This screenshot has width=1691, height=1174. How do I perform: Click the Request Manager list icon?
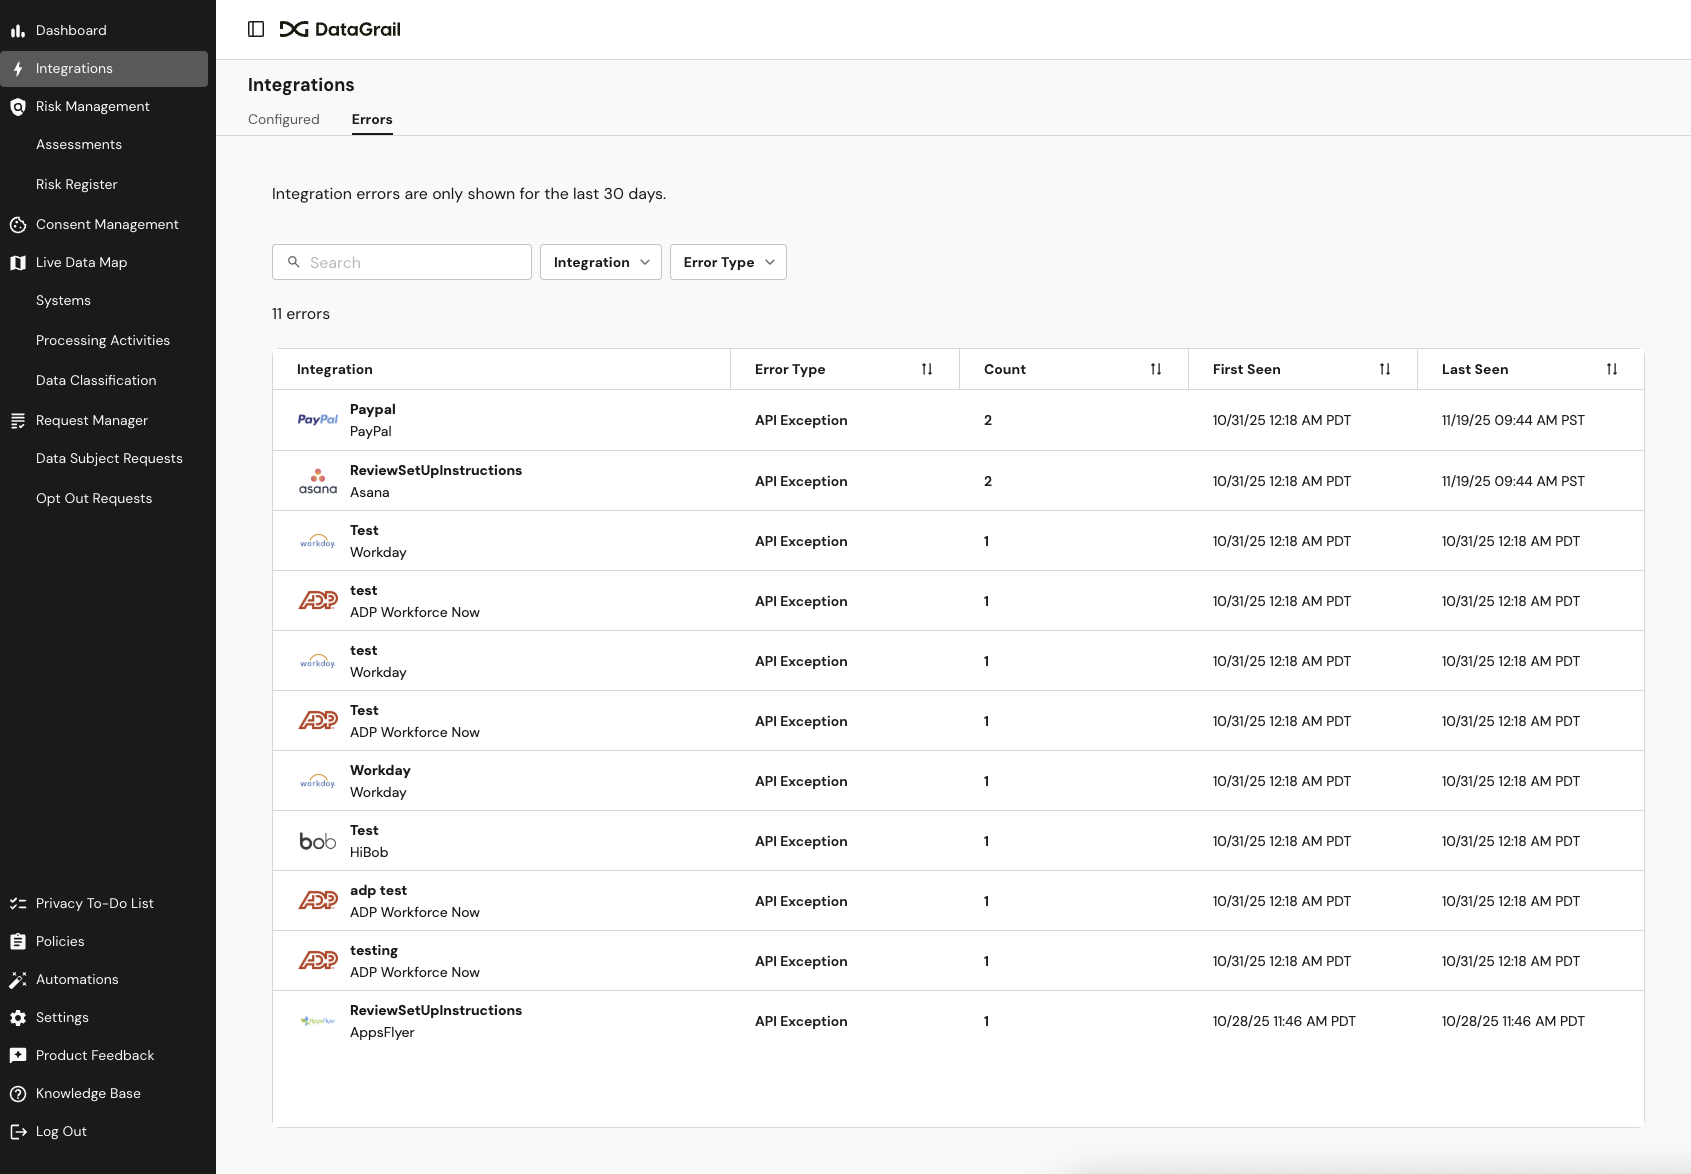click(17, 420)
